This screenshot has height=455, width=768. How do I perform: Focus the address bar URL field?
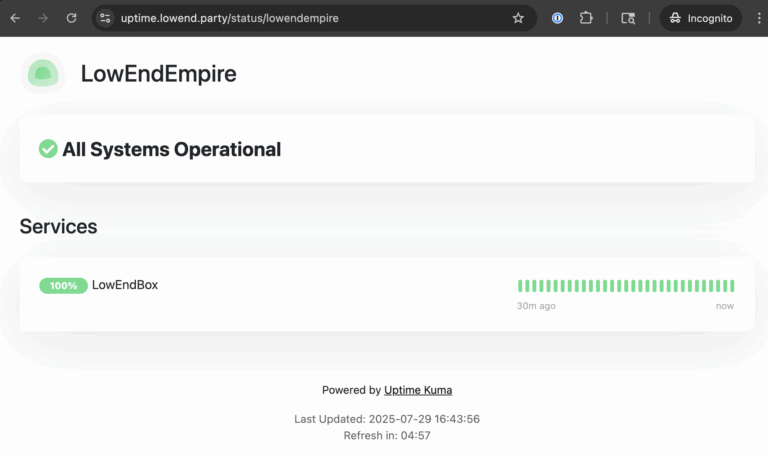(x=300, y=18)
